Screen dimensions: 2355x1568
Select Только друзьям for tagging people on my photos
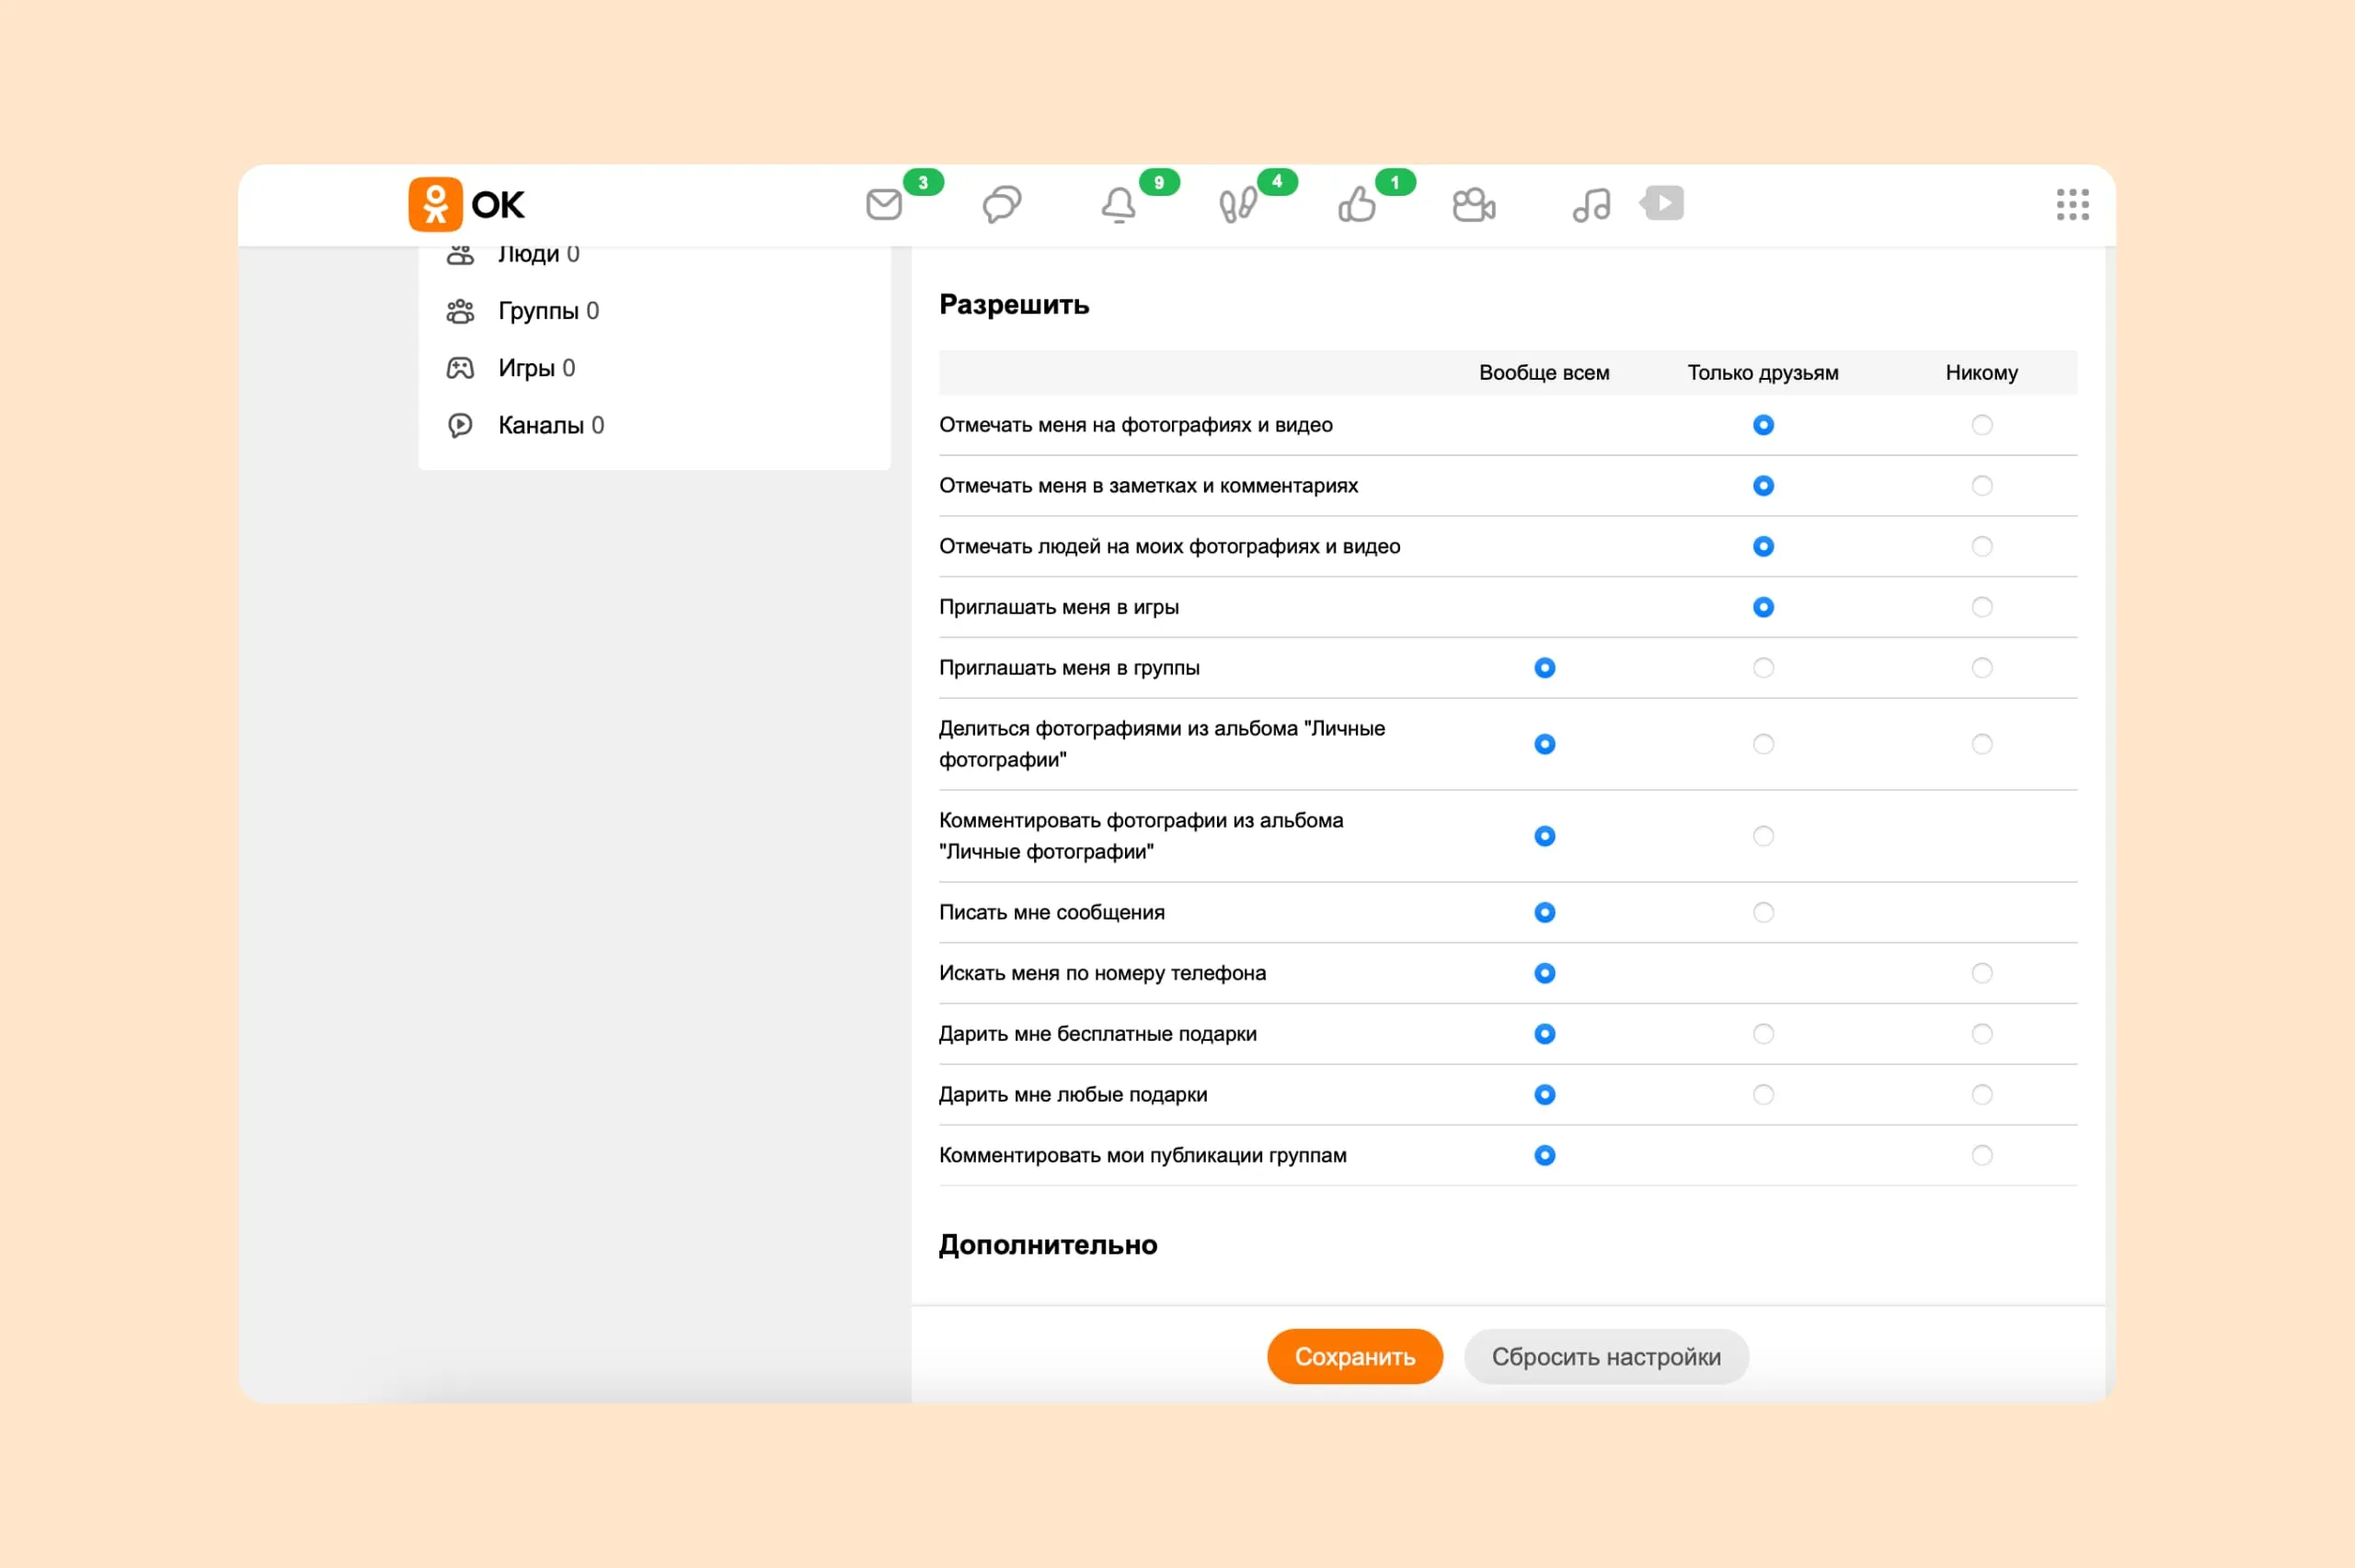[1763, 546]
